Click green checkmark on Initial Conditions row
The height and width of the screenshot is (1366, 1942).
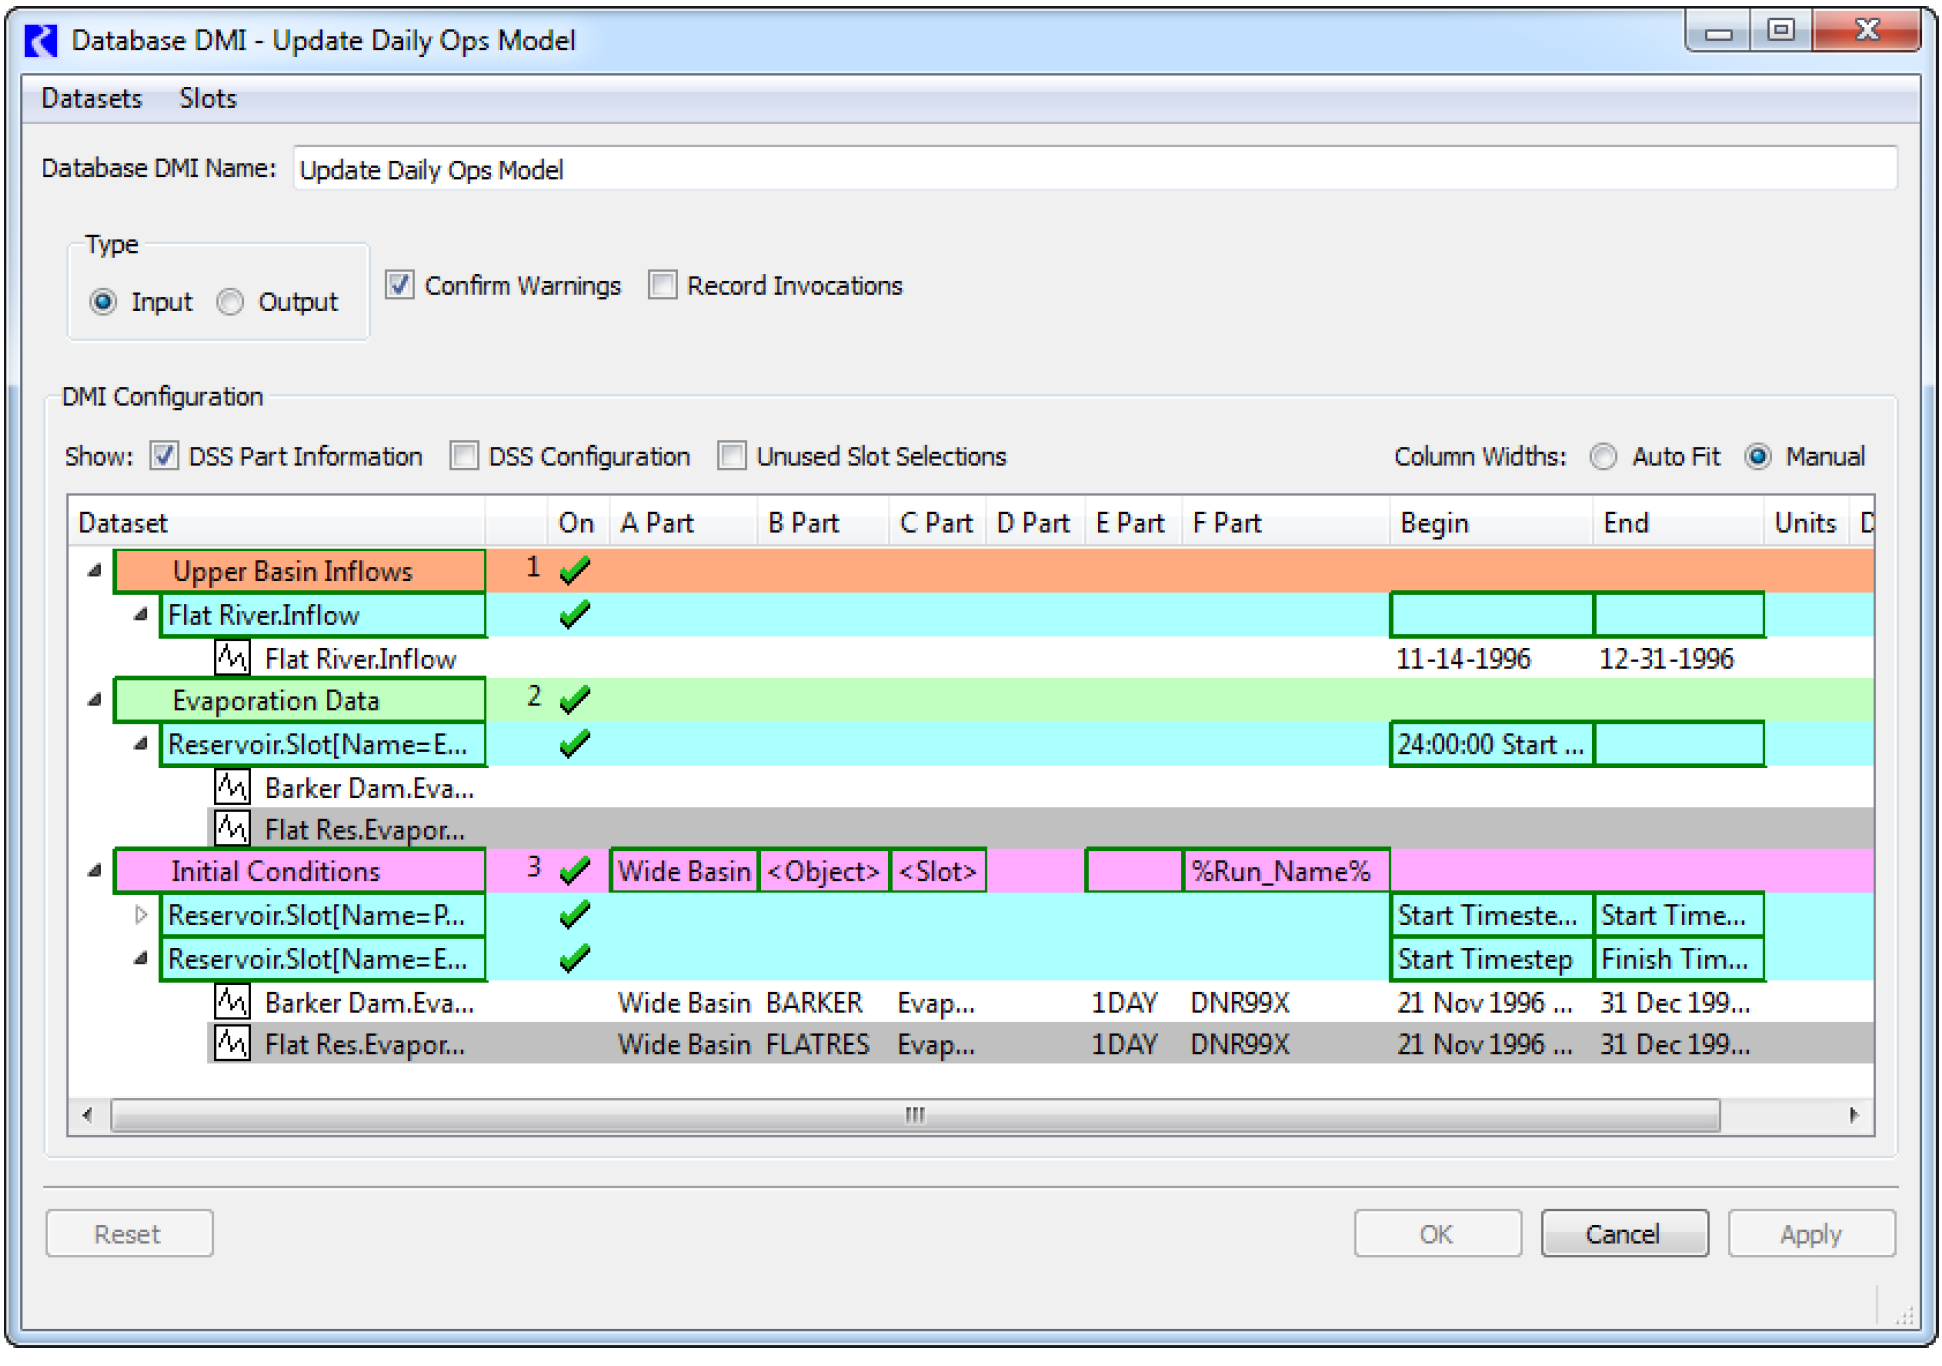point(575,871)
